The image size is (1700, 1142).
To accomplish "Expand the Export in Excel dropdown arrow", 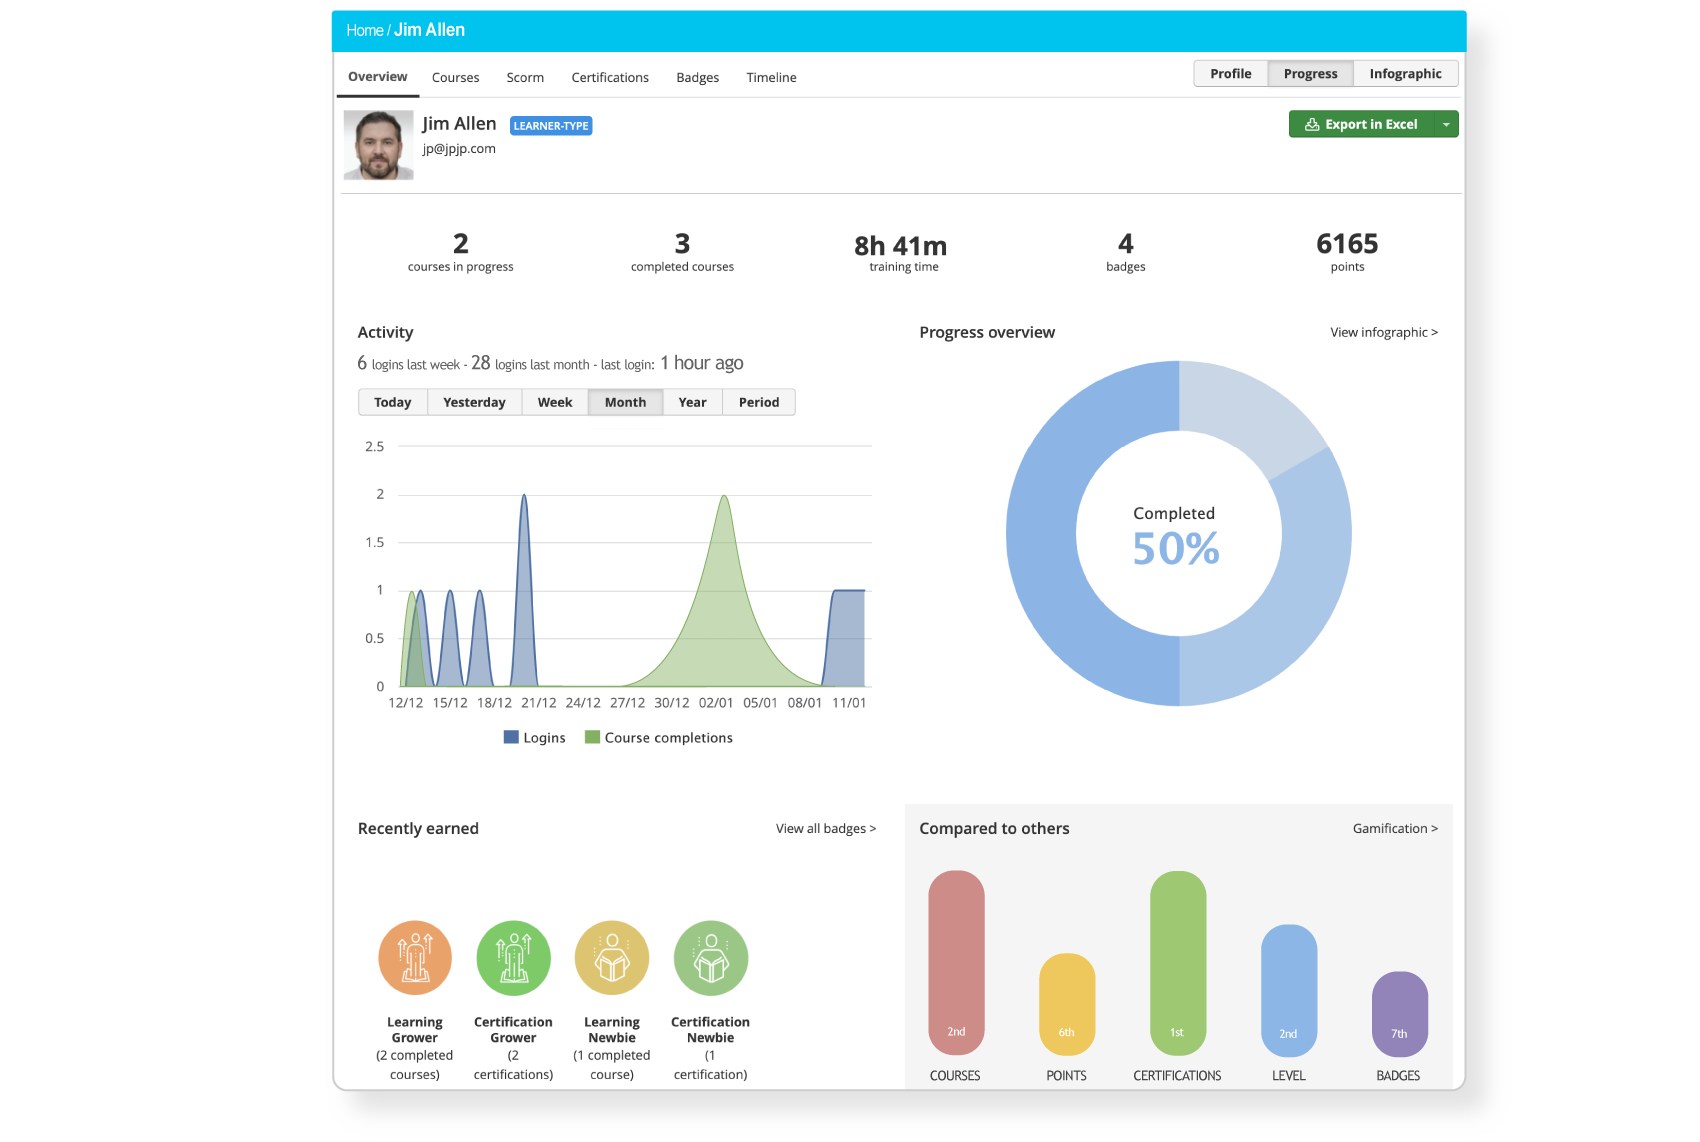I will [x=1446, y=124].
